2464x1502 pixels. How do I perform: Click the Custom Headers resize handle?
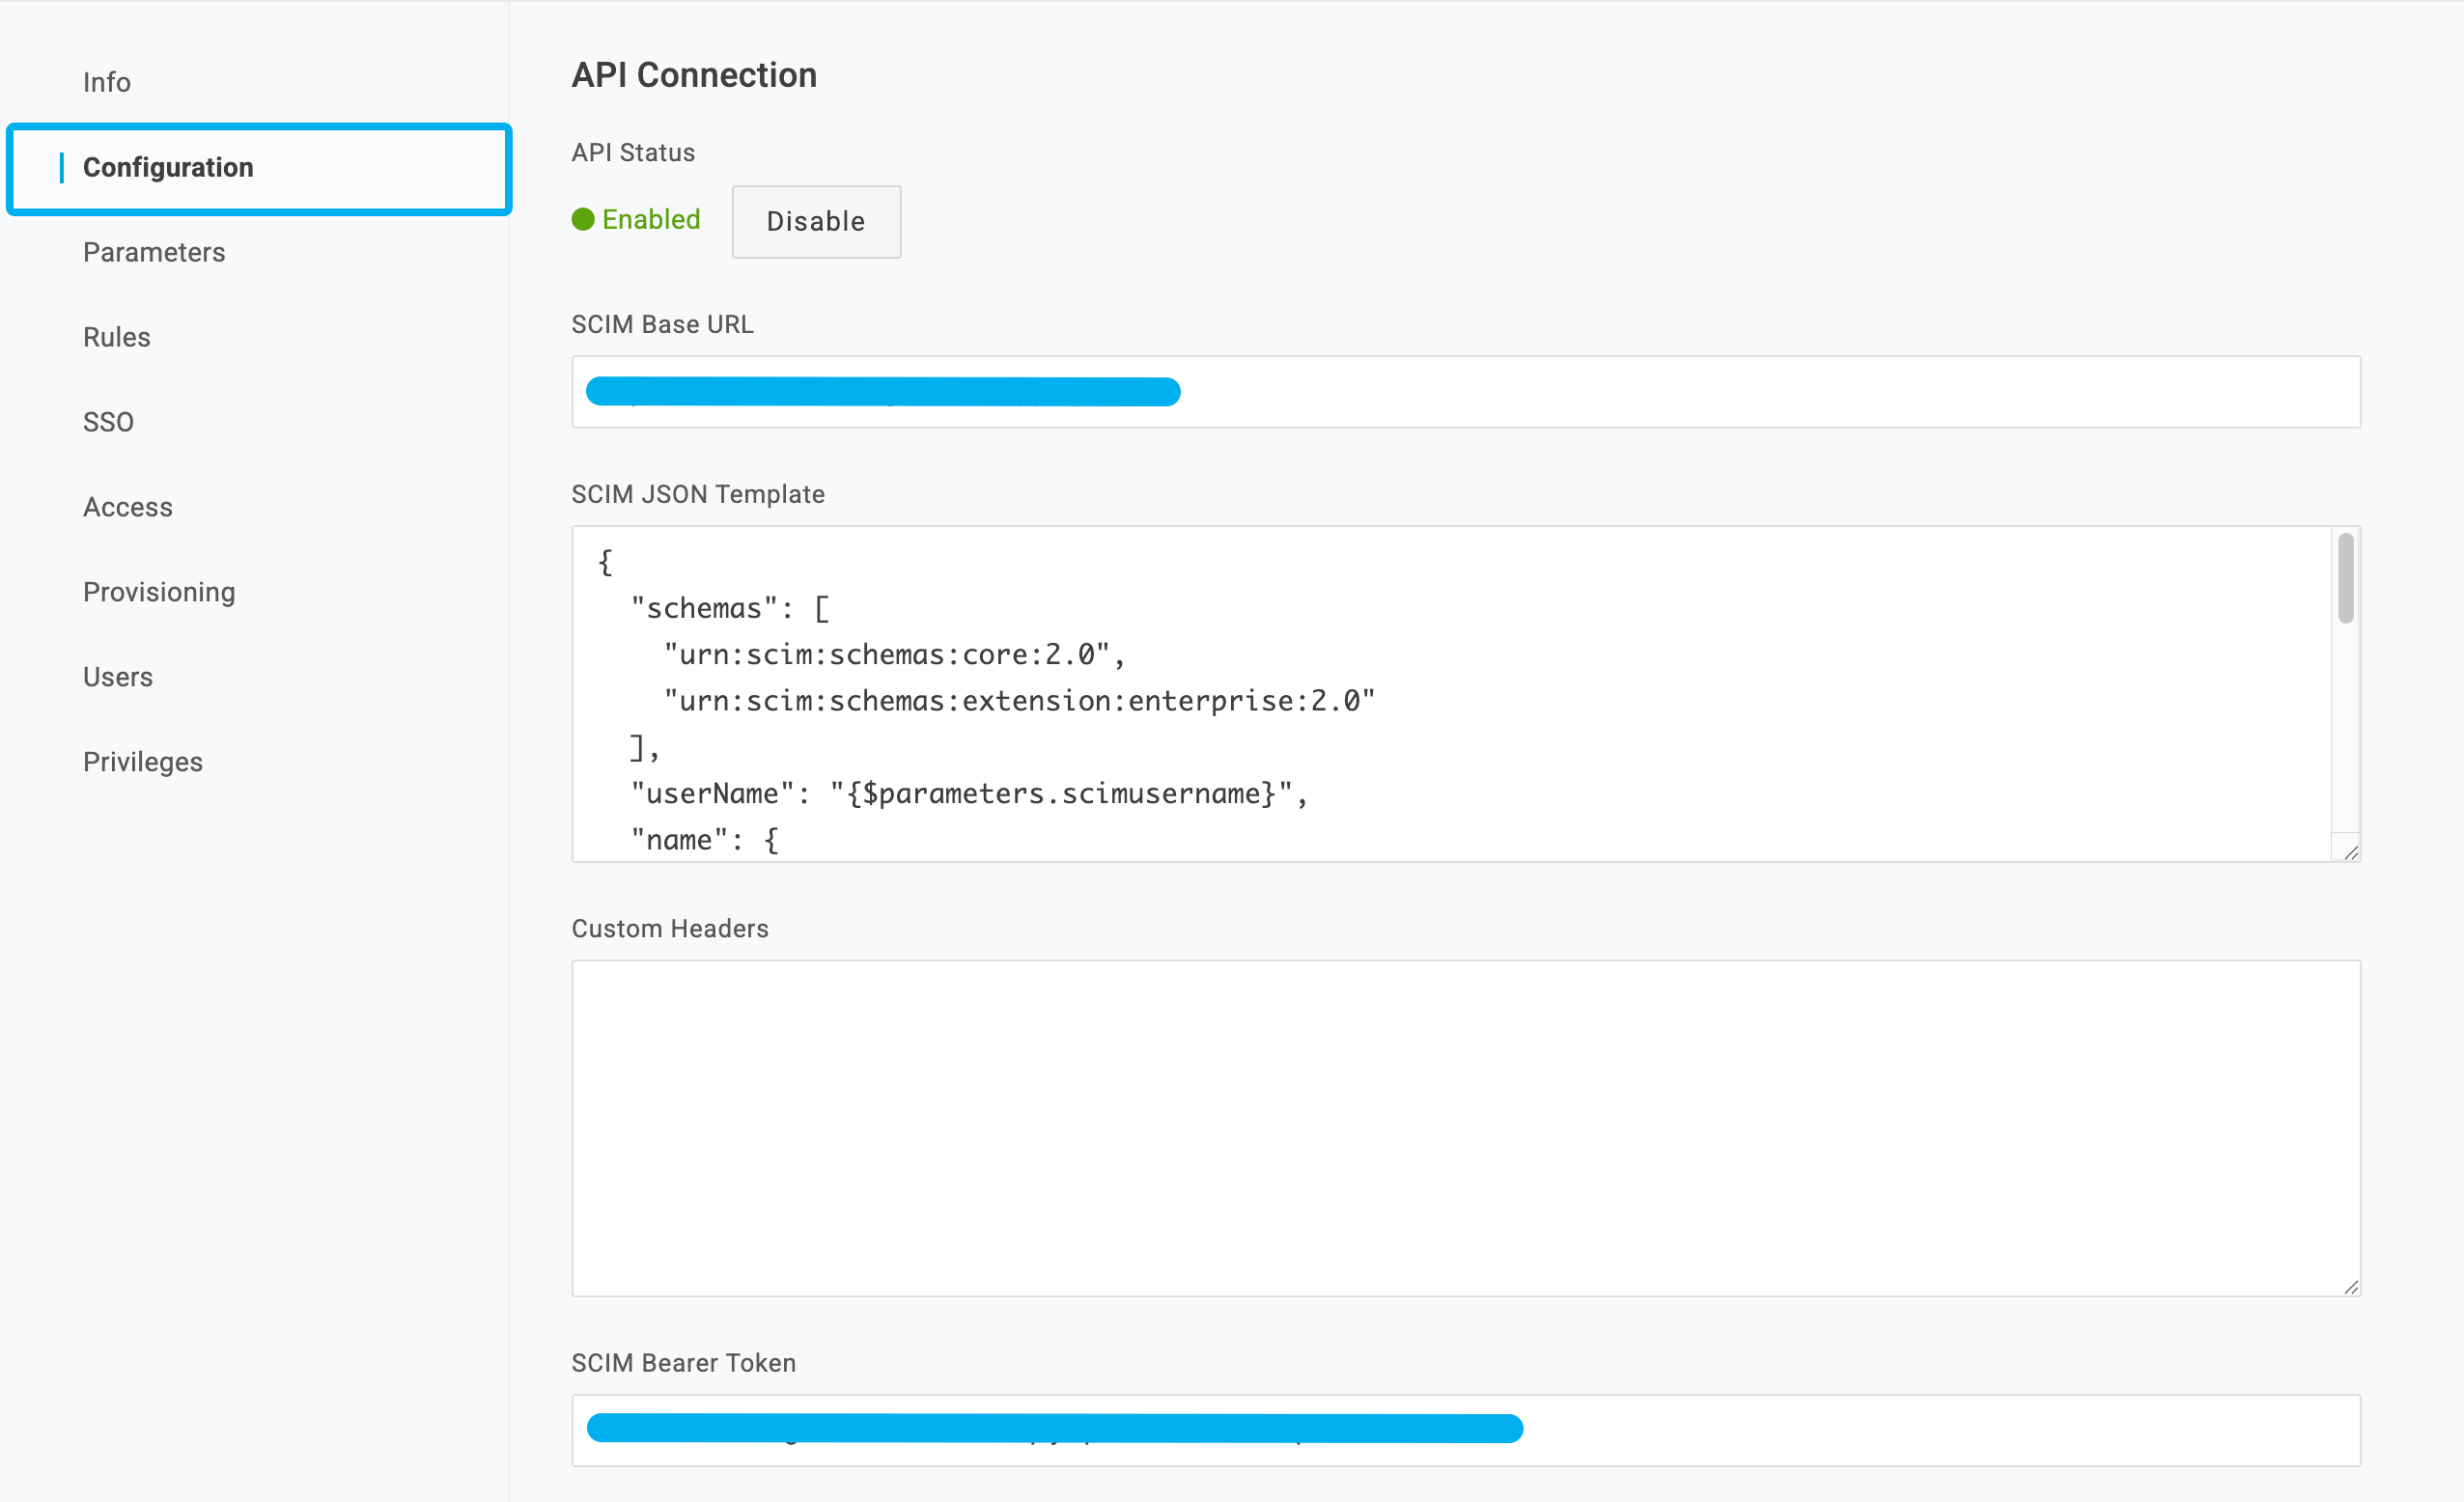pos(2351,1288)
